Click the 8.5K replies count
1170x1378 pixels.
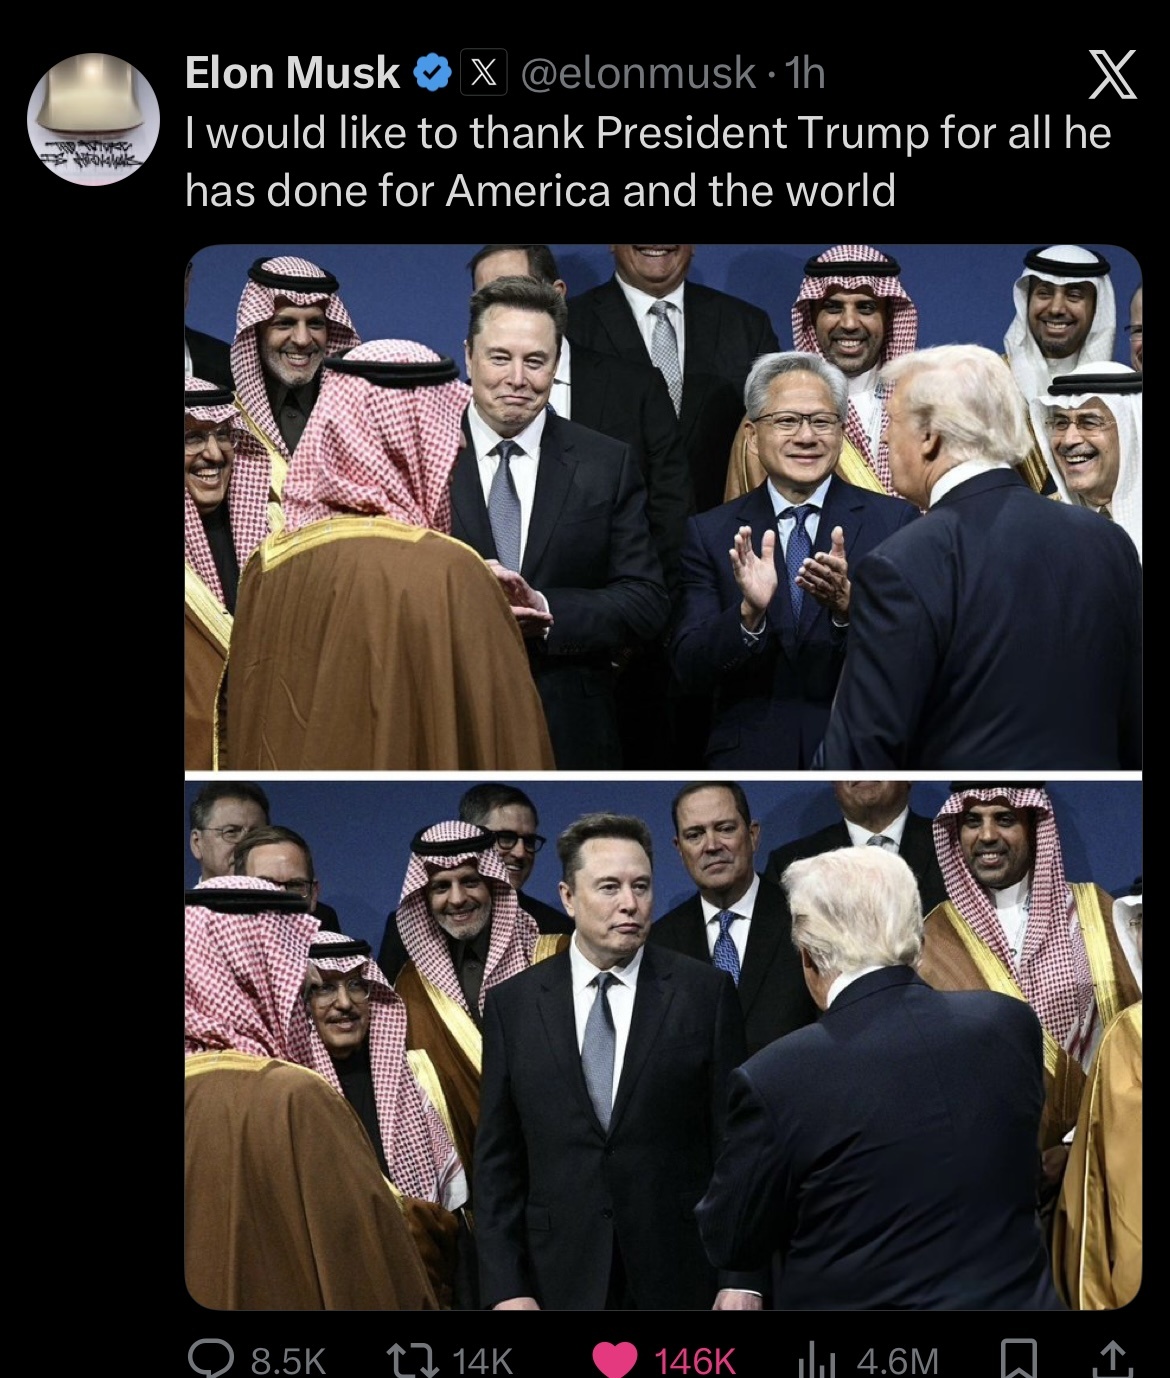[x=289, y=1360]
